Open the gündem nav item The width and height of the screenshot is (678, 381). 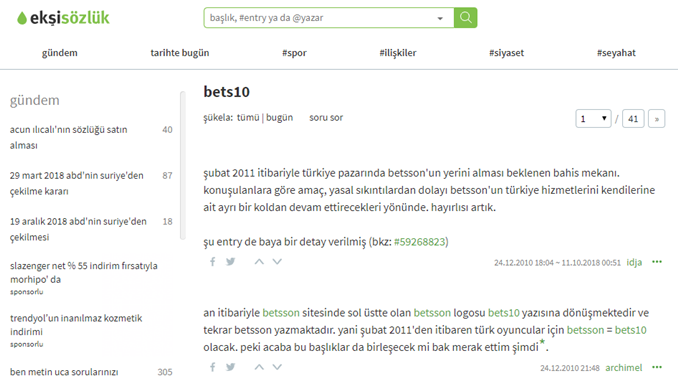pos(60,53)
